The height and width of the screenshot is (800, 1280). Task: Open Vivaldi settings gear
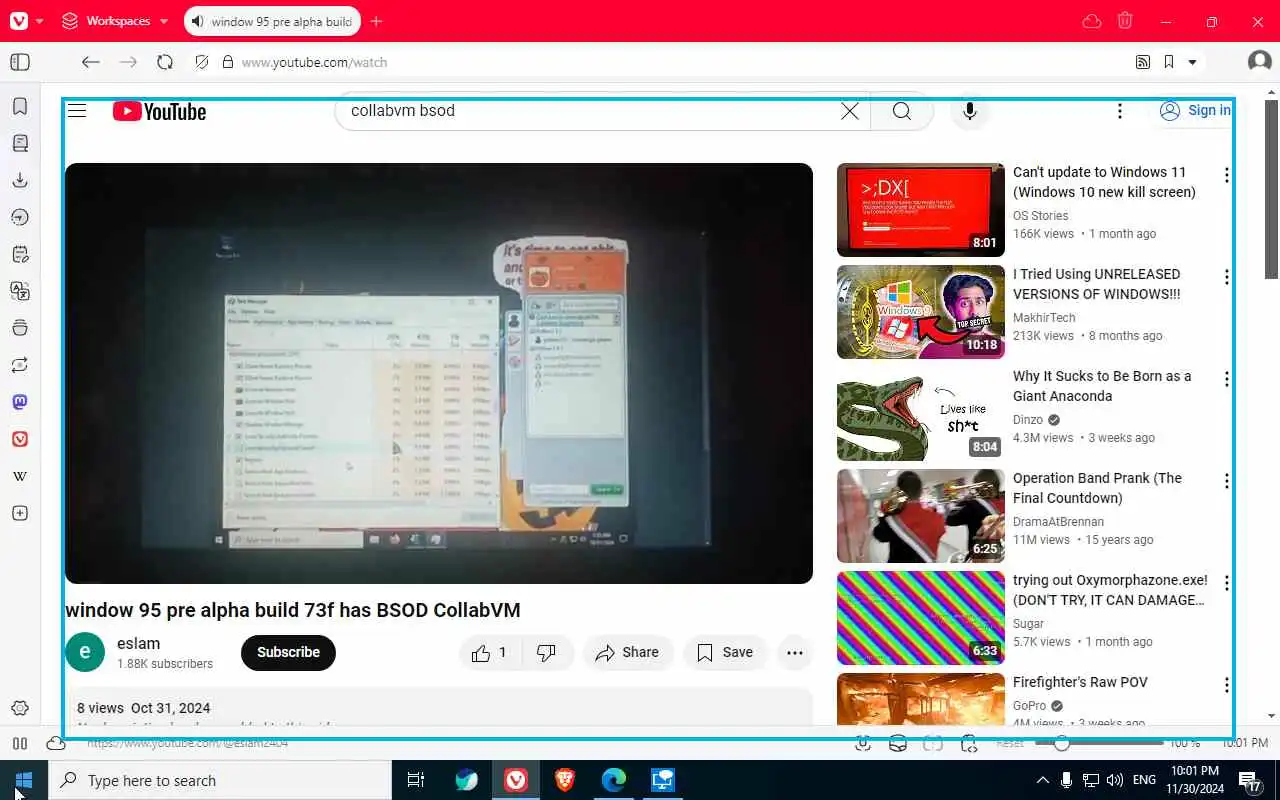coord(20,708)
